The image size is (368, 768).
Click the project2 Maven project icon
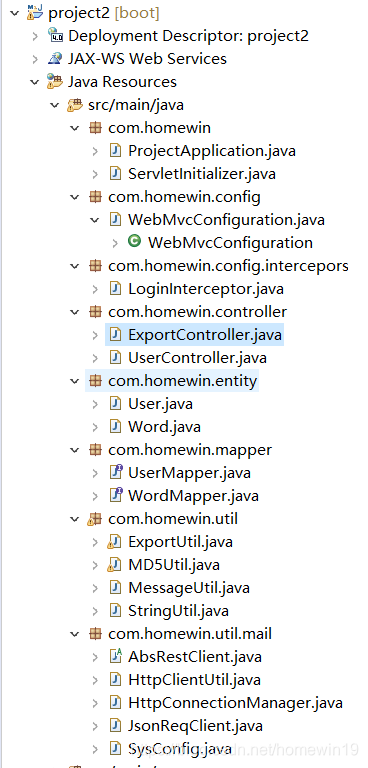pos(34,12)
